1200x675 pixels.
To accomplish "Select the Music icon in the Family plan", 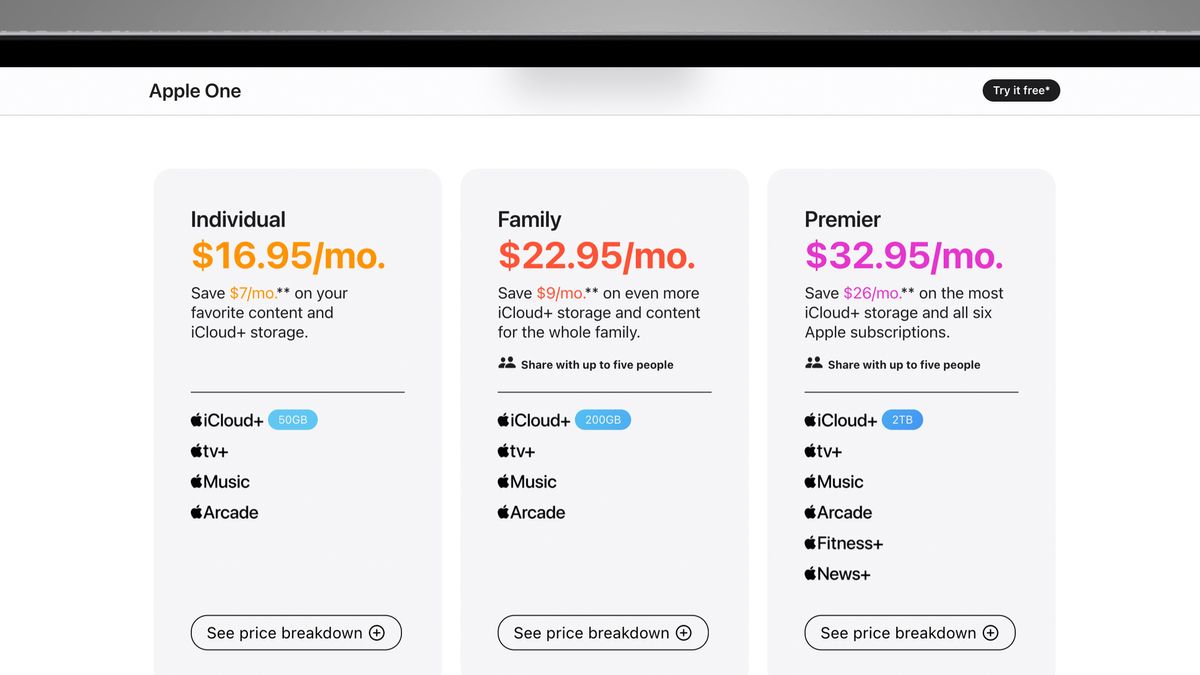I will [503, 481].
